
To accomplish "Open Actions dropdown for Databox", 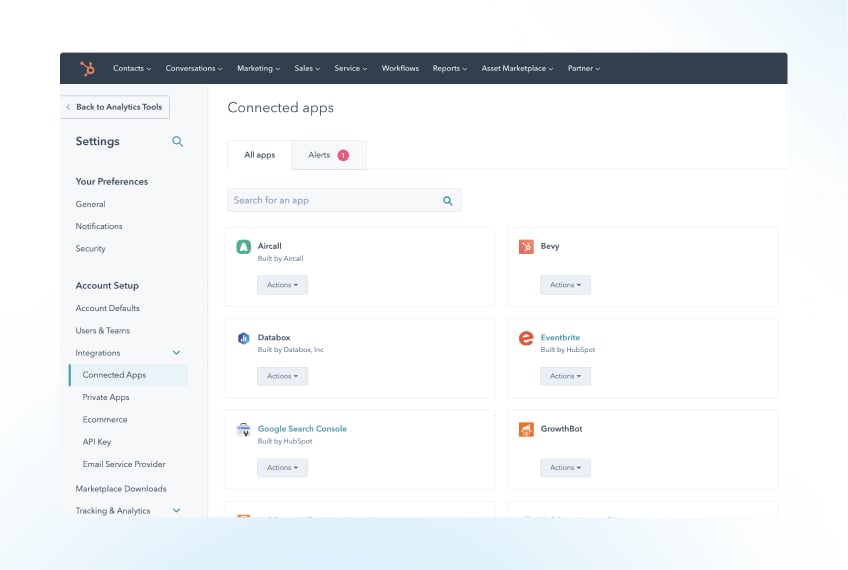I will point(282,376).
